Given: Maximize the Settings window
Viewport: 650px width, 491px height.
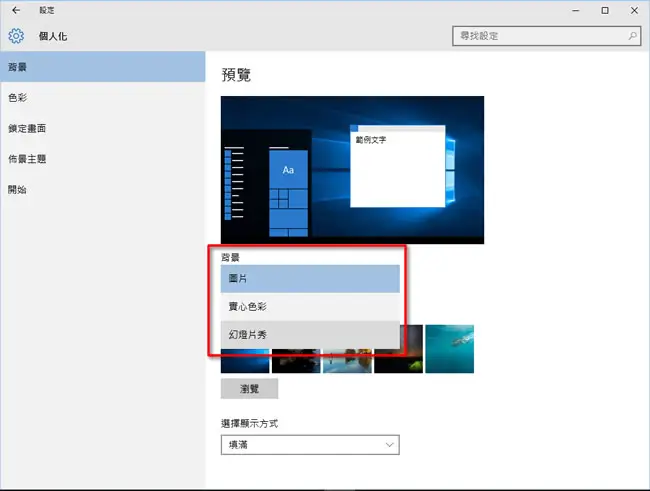Looking at the screenshot, I should coord(605,10).
